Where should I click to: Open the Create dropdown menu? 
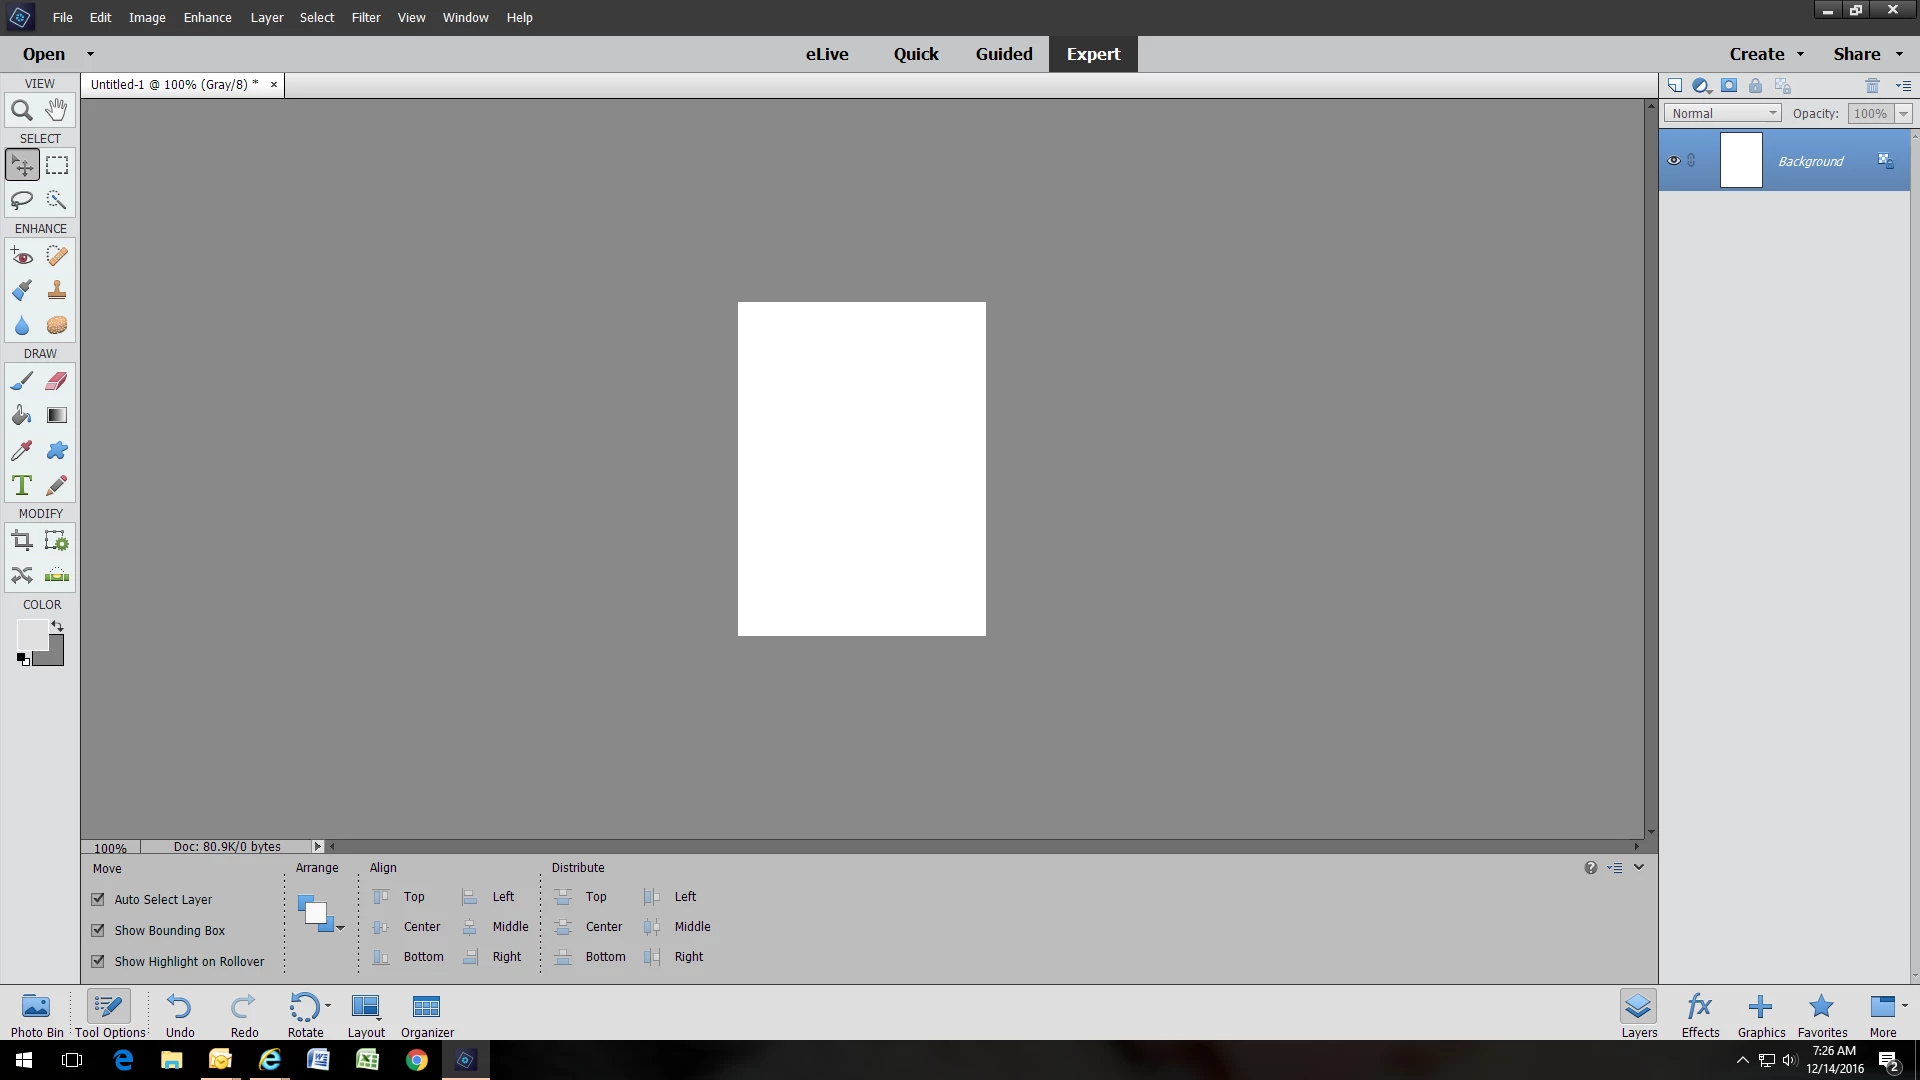tap(1766, 54)
